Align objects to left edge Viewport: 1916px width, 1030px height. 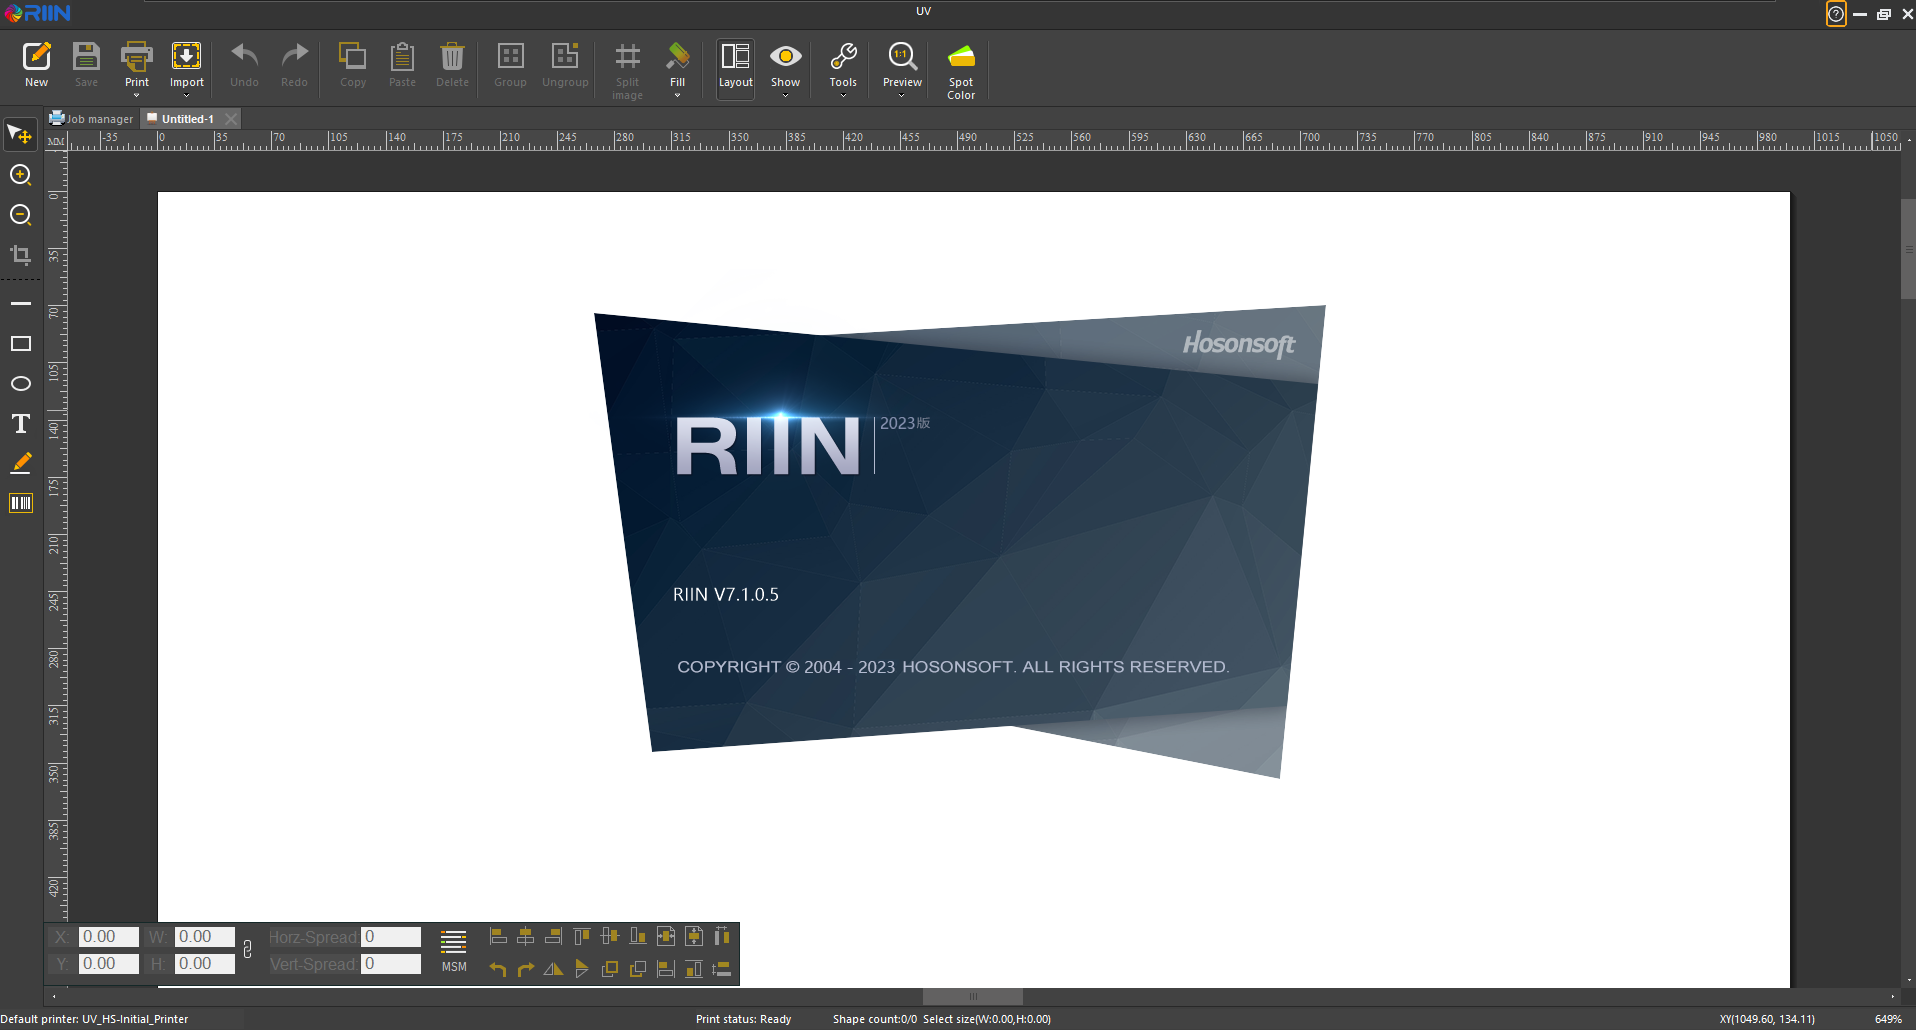pyautogui.click(x=498, y=936)
